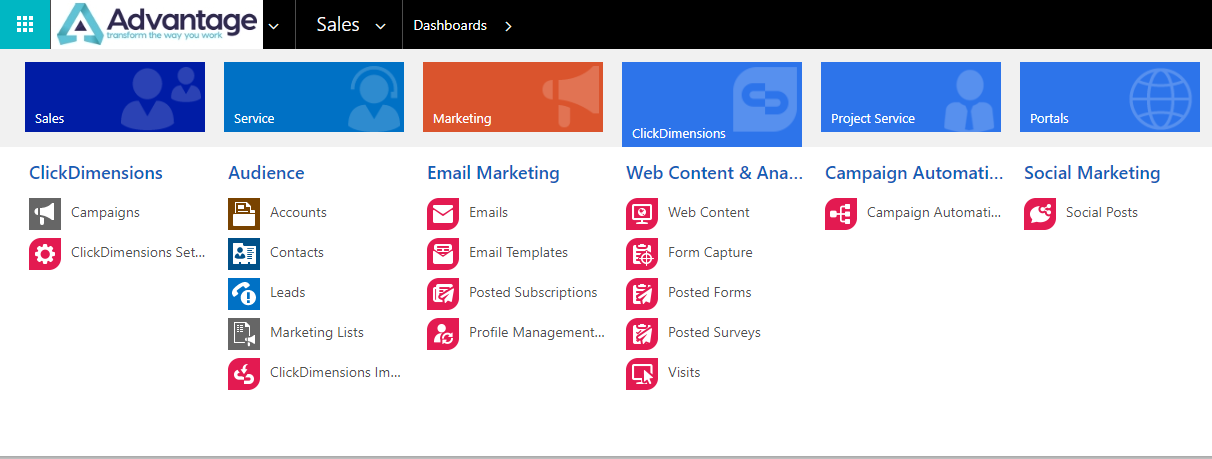This screenshot has width=1212, height=459.
Task: Select the Service tile
Action: [x=314, y=97]
